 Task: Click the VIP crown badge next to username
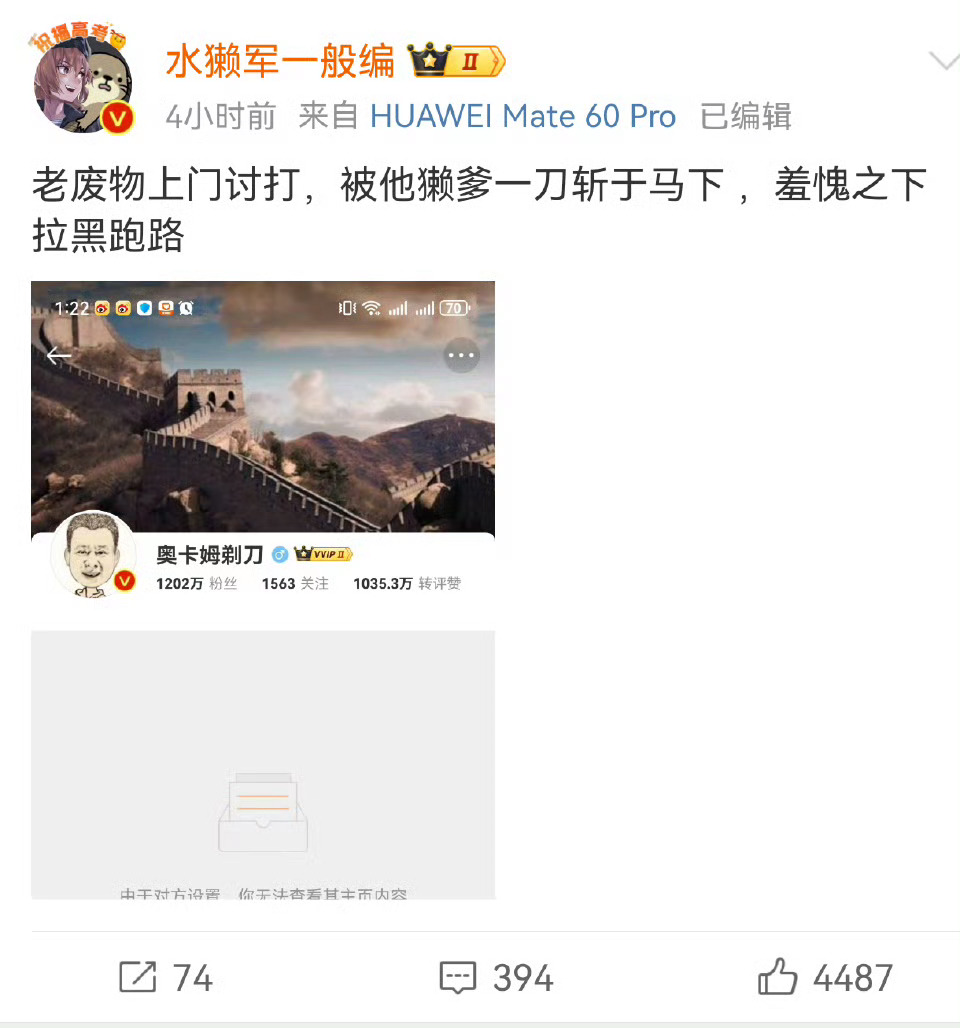(x=456, y=62)
